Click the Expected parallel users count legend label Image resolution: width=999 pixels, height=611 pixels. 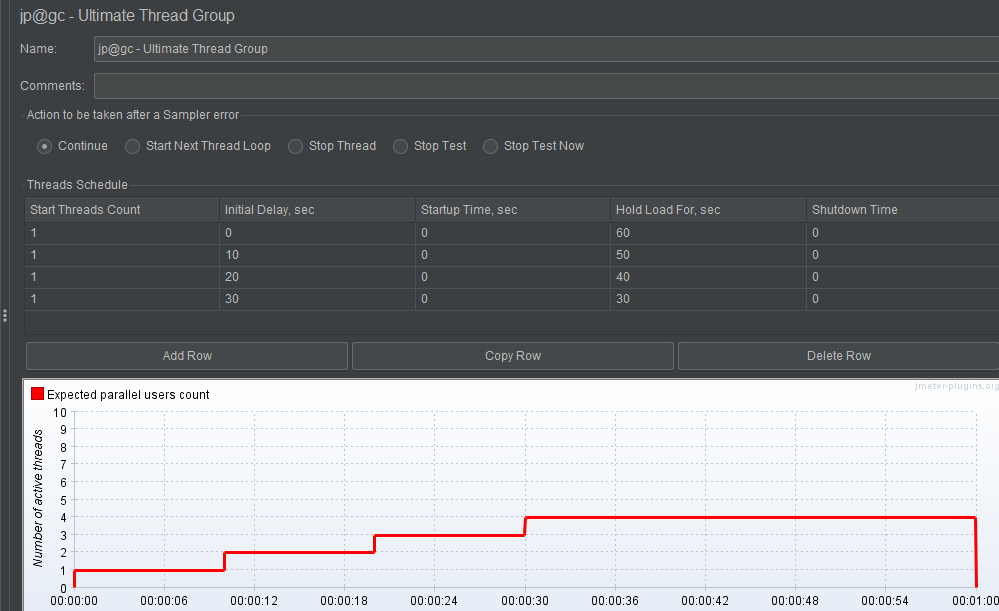pos(128,395)
